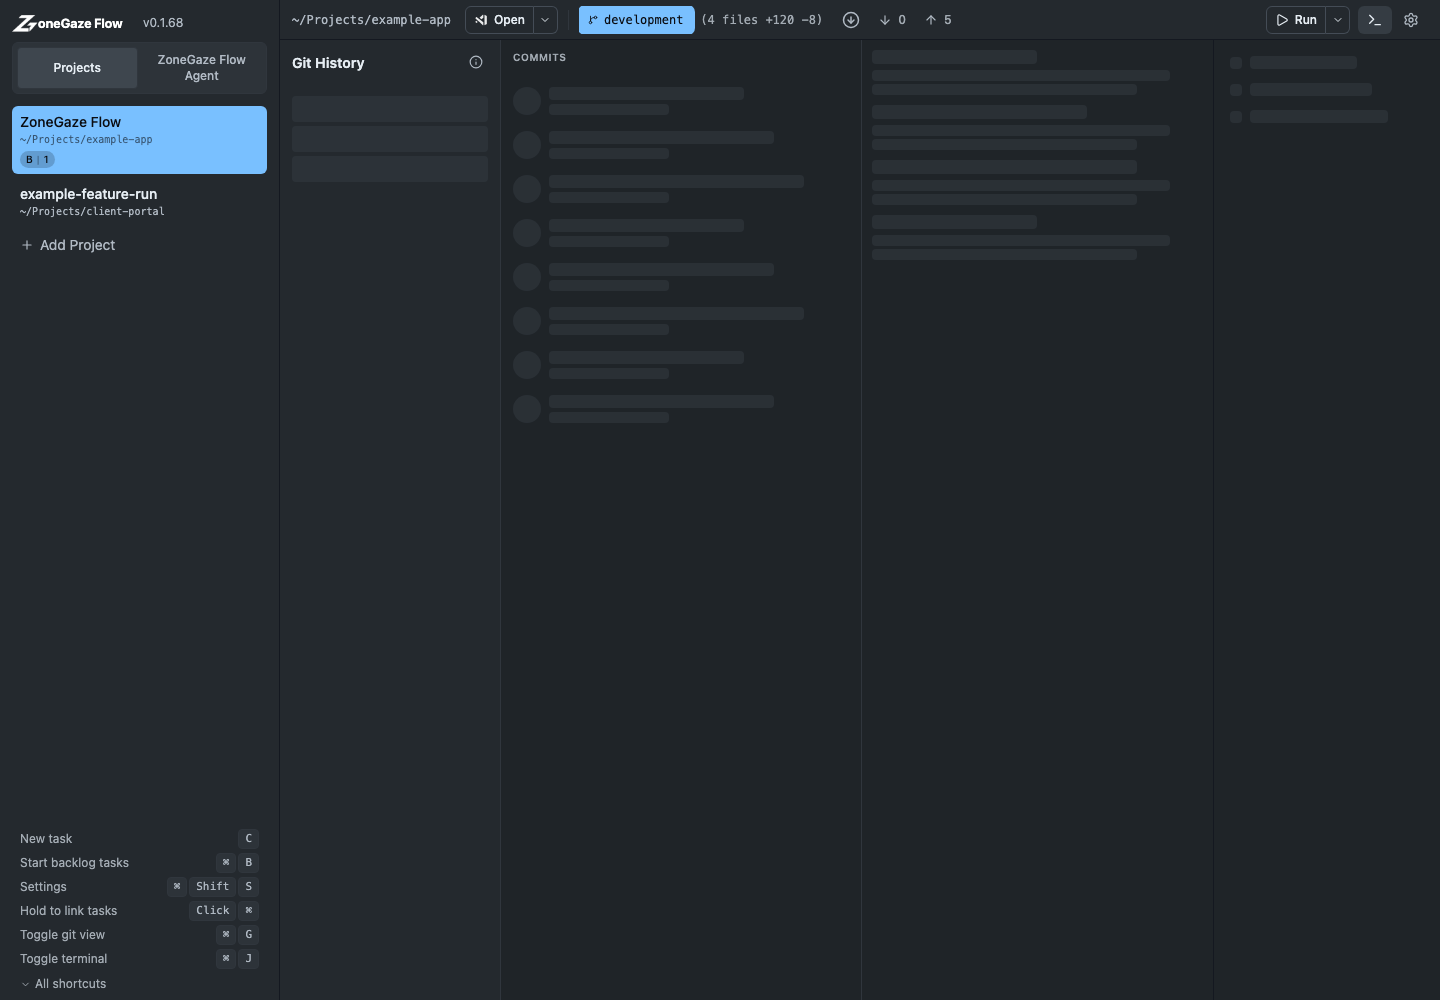Collapse the All shortcuts section
Viewport: 1440px width, 1000px height.
(x=64, y=984)
